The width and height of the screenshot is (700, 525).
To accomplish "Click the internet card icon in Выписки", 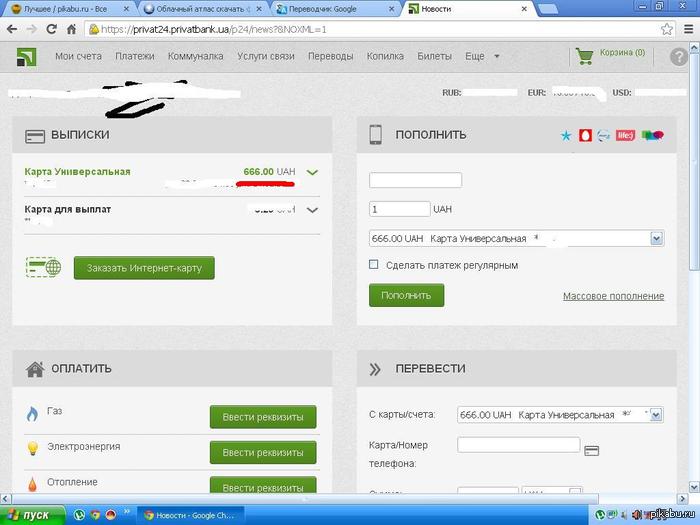I will (x=44, y=267).
